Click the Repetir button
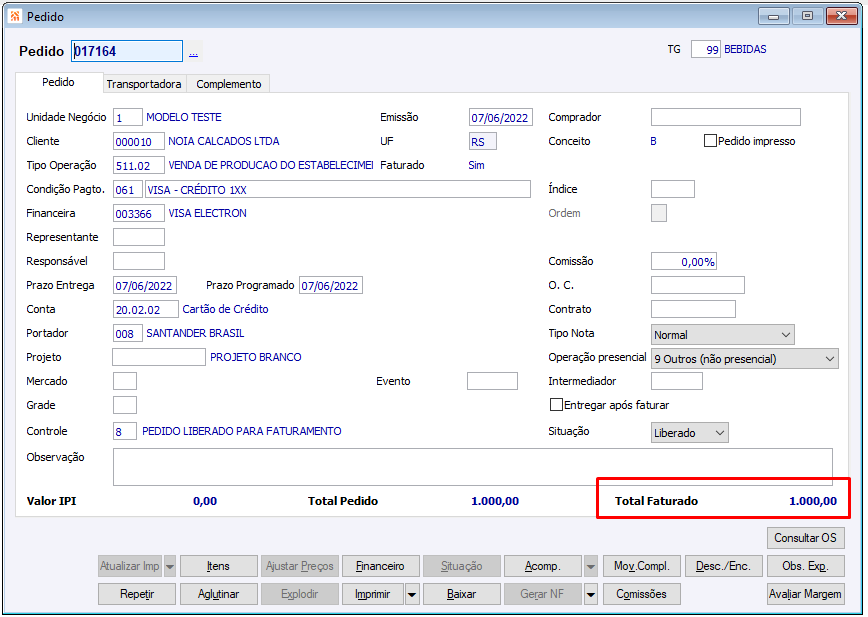 [137, 594]
